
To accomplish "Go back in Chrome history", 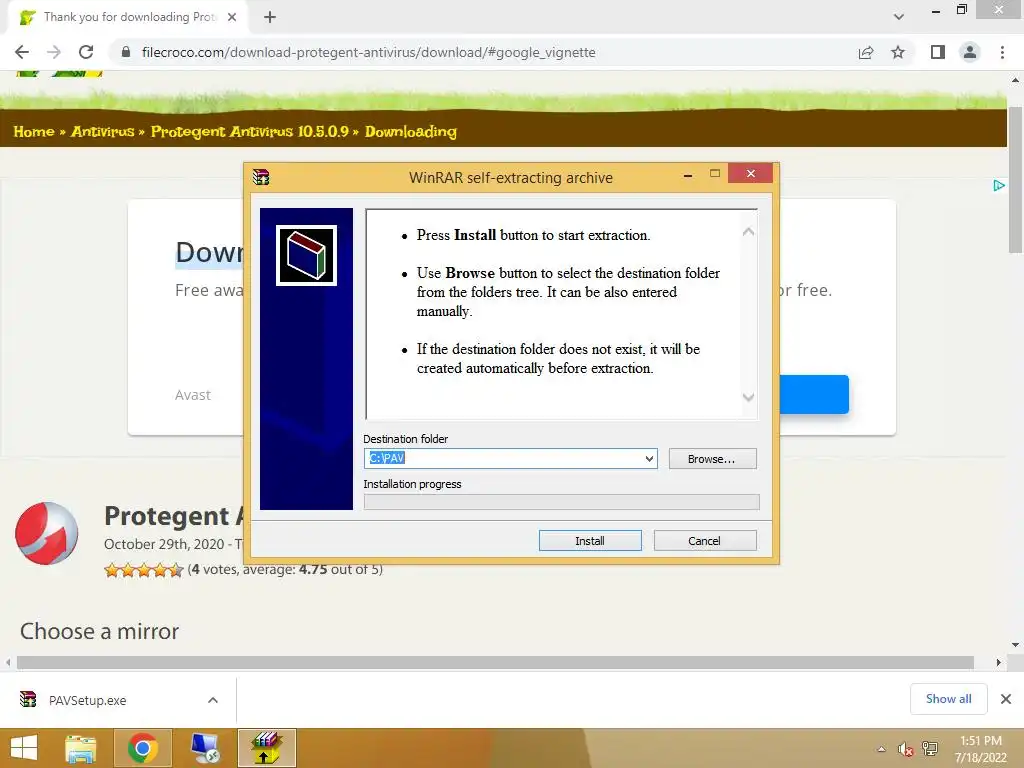I will [22, 52].
